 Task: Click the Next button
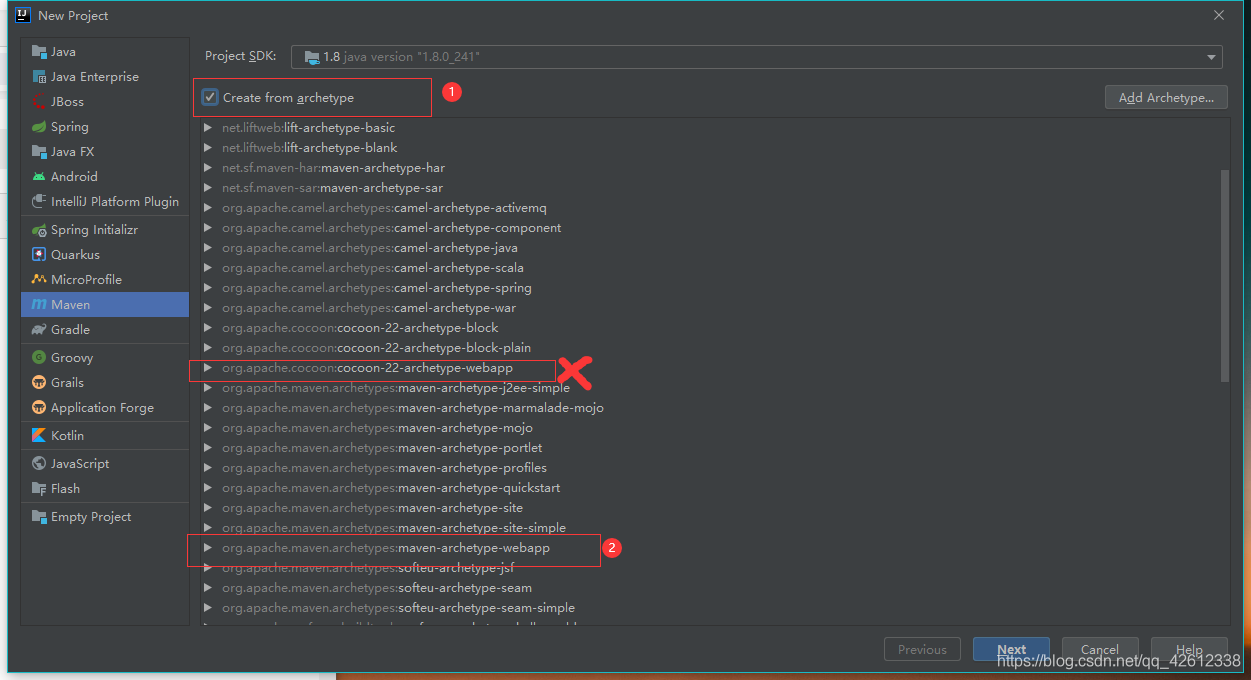point(1011,649)
